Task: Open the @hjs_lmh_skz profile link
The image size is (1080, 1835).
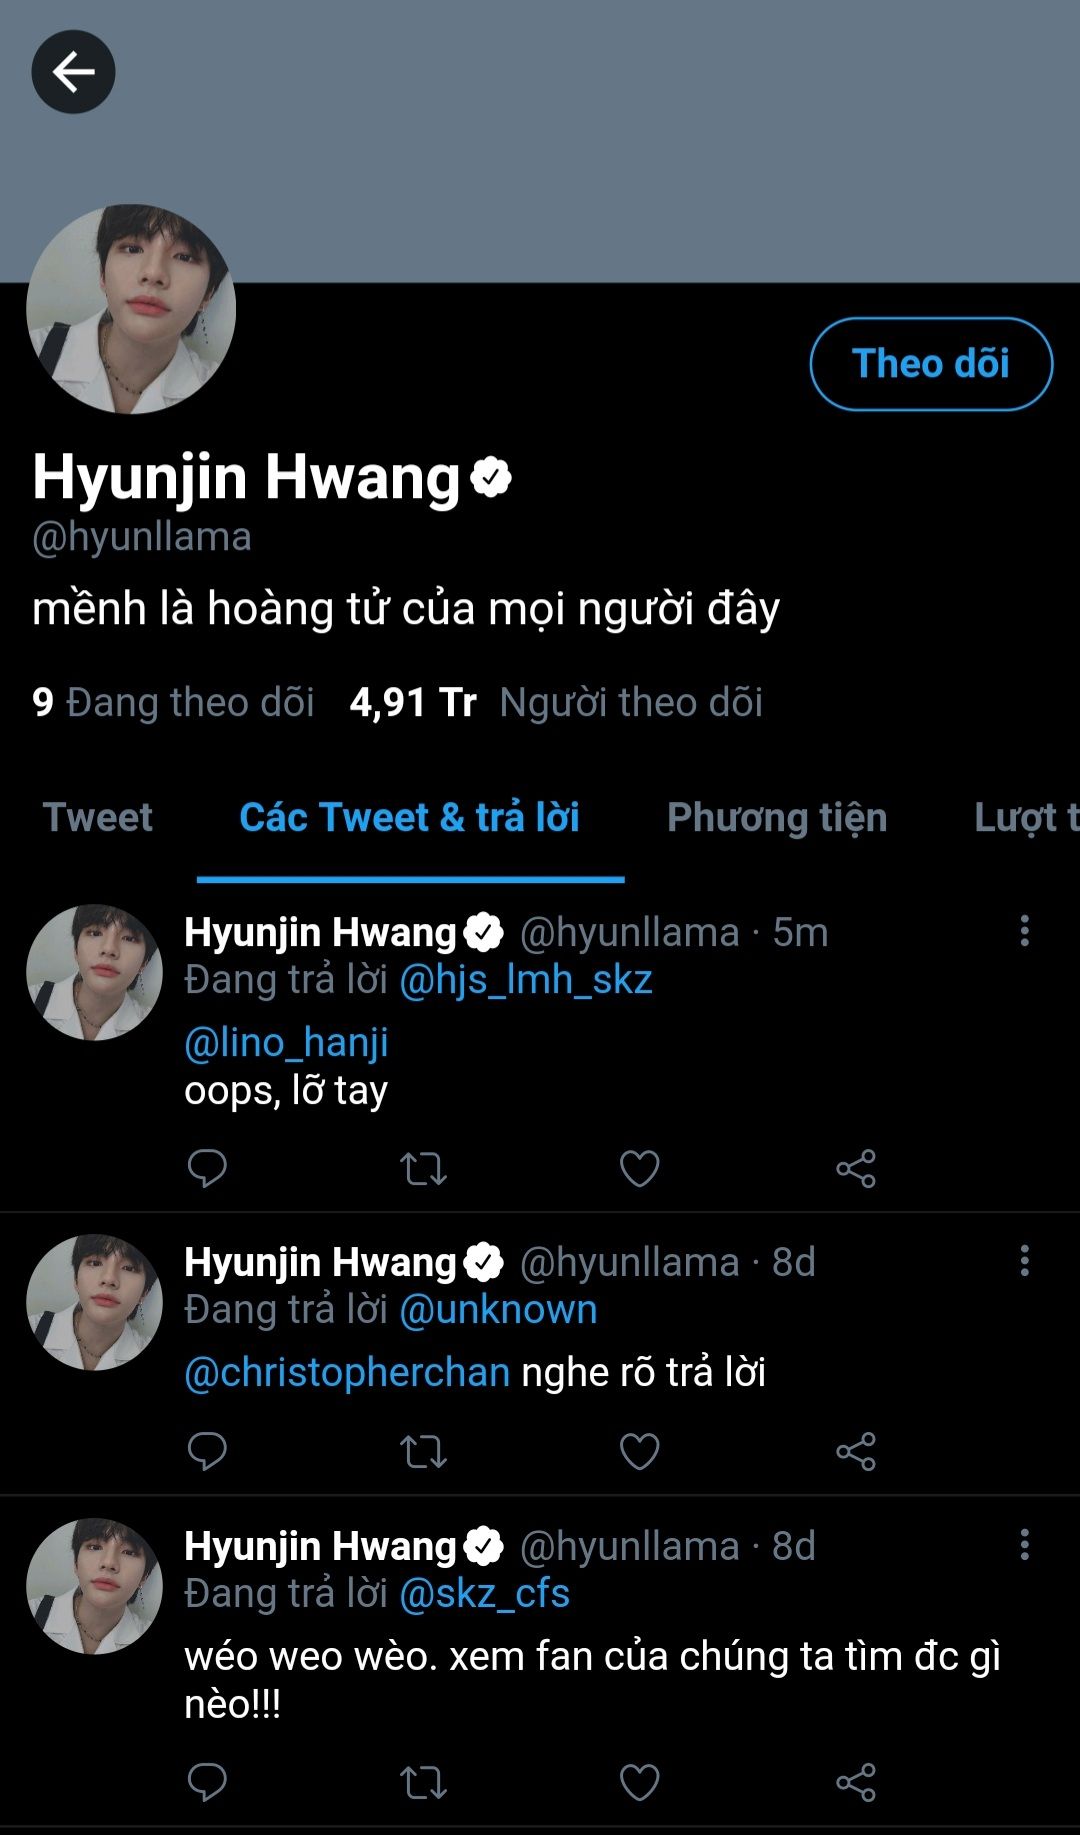Action: tap(526, 979)
